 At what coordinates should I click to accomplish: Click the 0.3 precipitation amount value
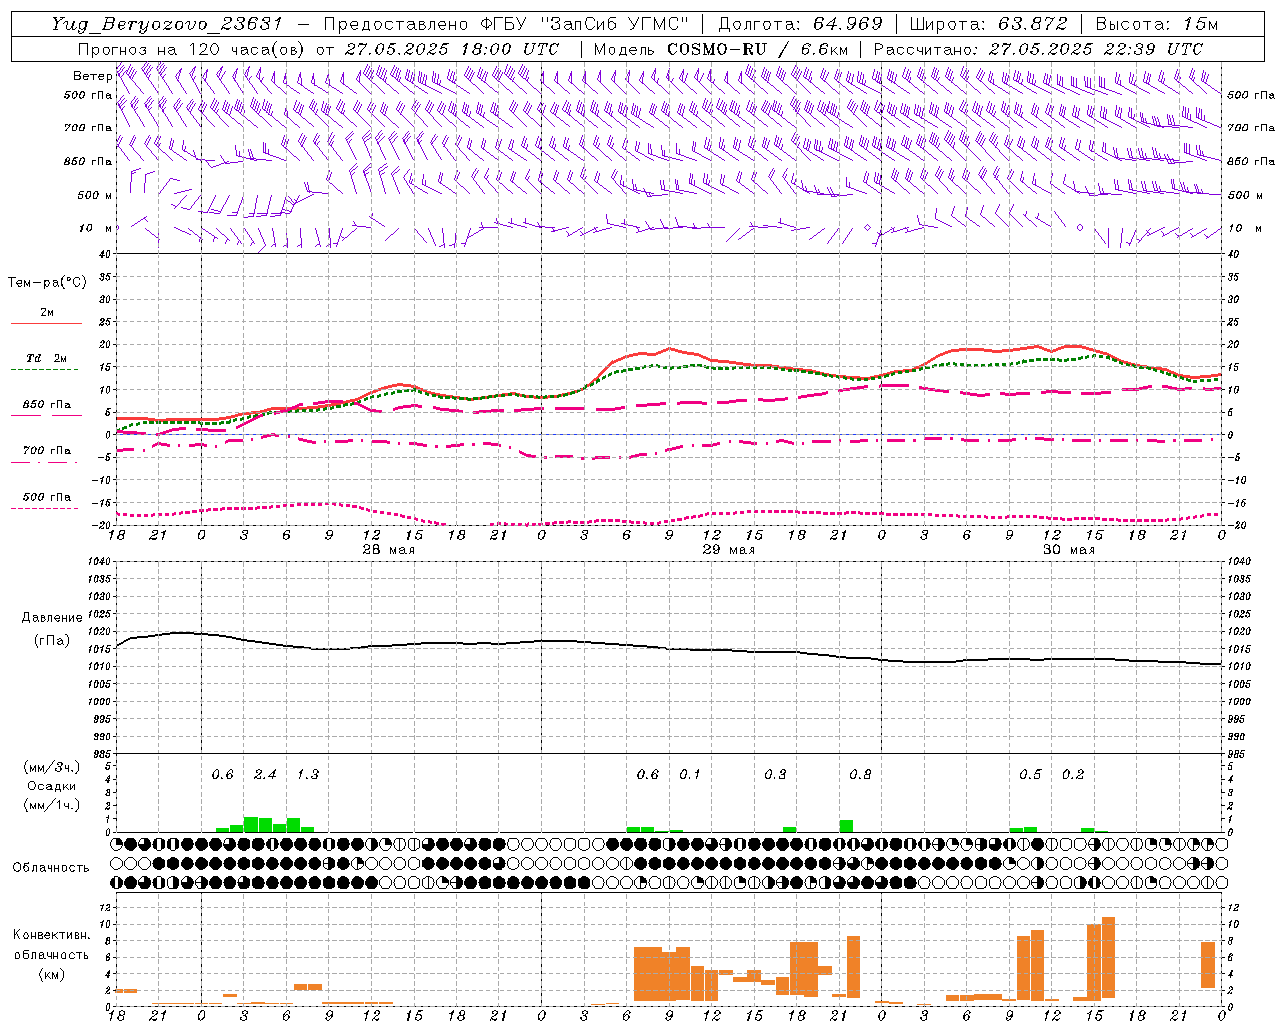click(775, 774)
